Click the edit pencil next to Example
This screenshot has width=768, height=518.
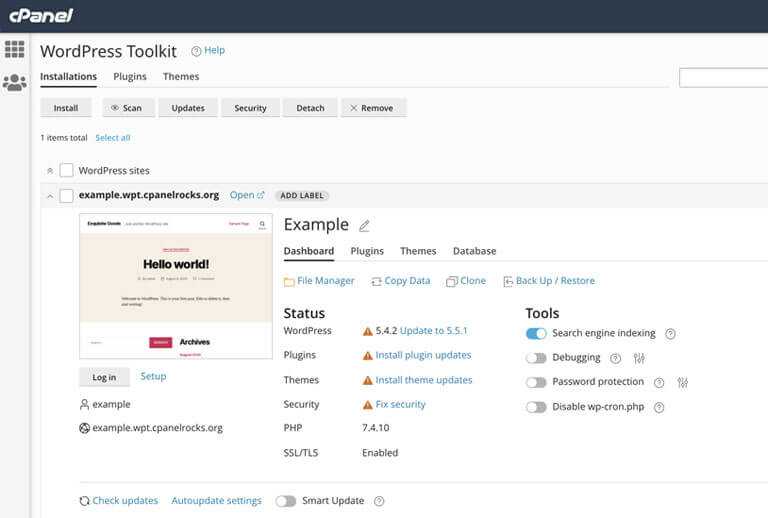364,226
